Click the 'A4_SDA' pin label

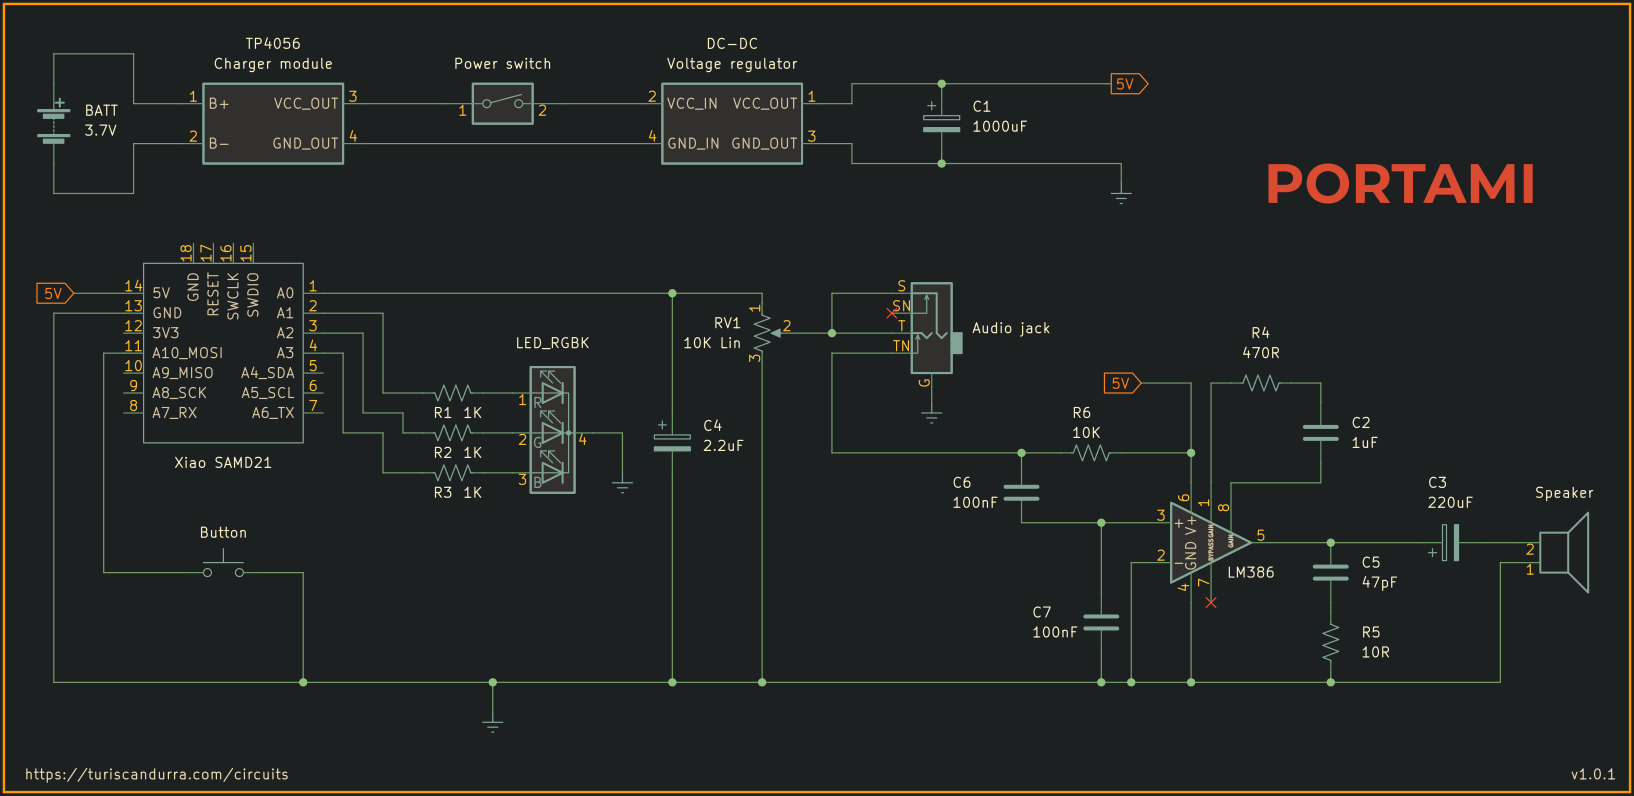coord(268,373)
